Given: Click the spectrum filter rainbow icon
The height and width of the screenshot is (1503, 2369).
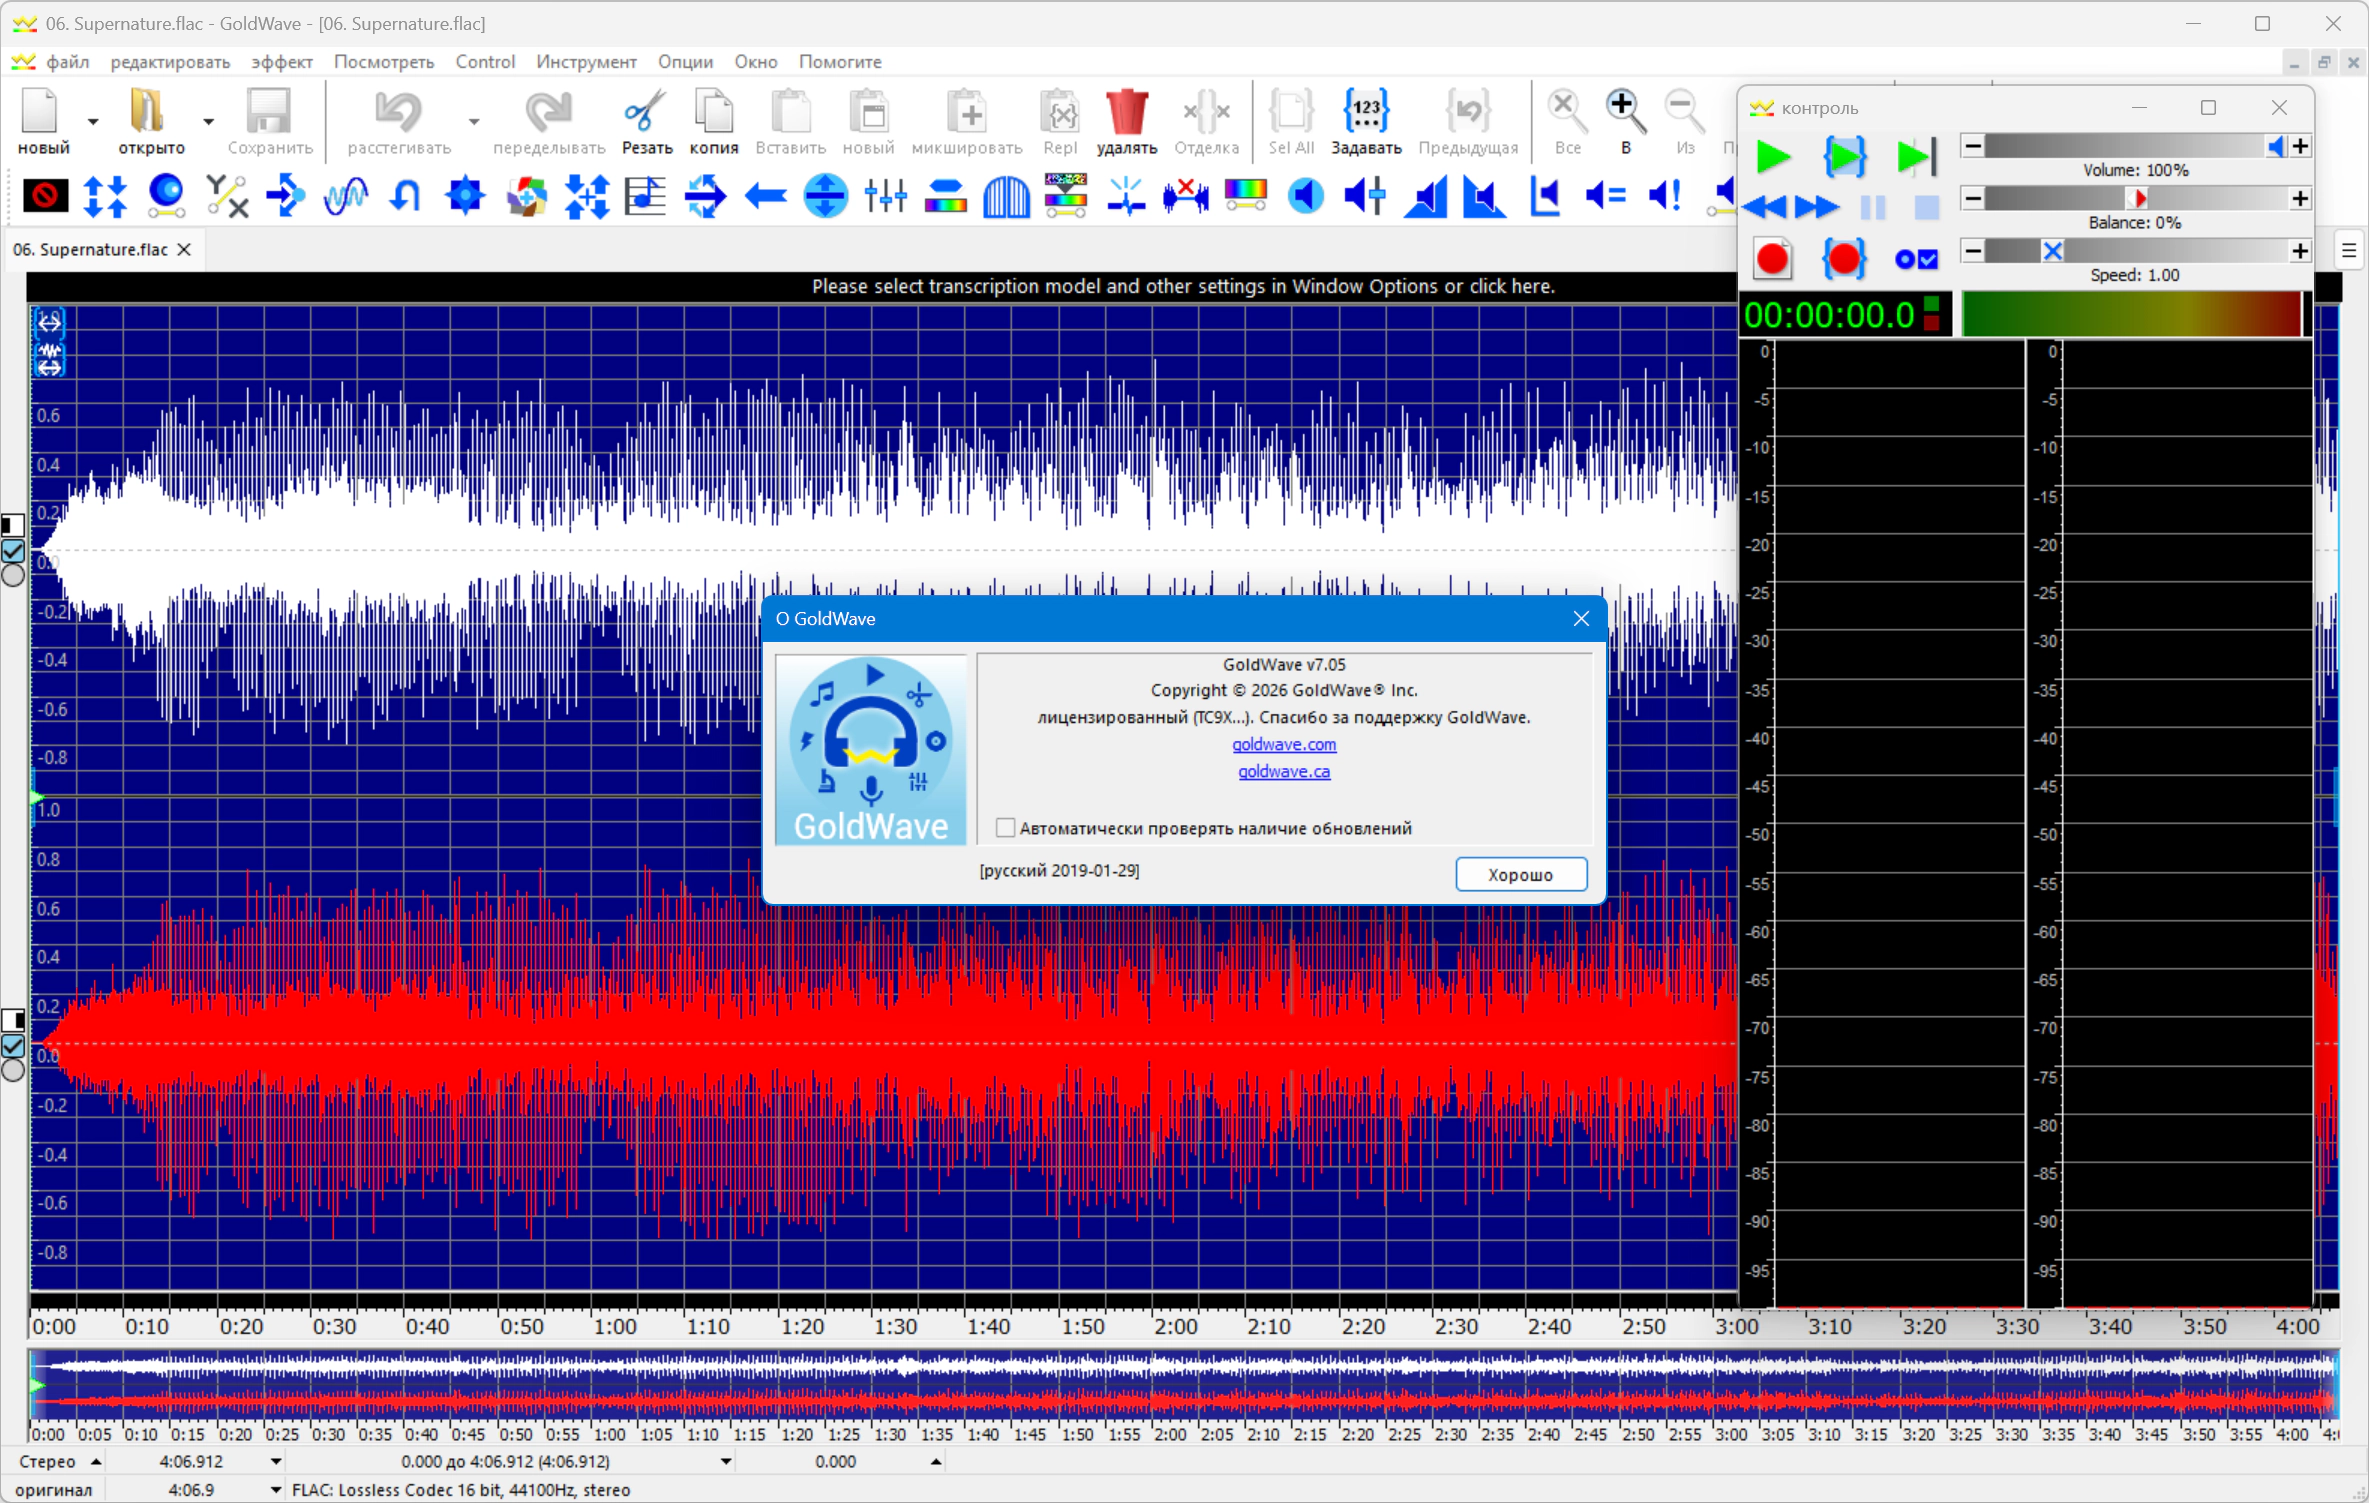Looking at the screenshot, I should click(x=1245, y=195).
